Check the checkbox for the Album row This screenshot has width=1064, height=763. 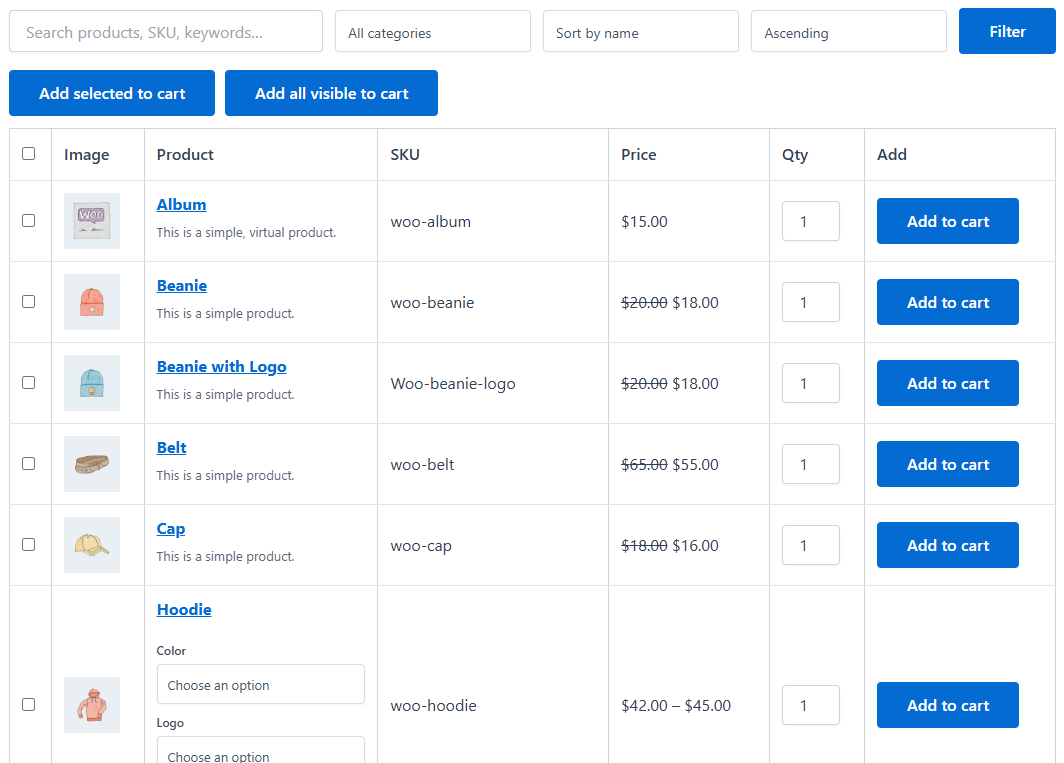[29, 221]
